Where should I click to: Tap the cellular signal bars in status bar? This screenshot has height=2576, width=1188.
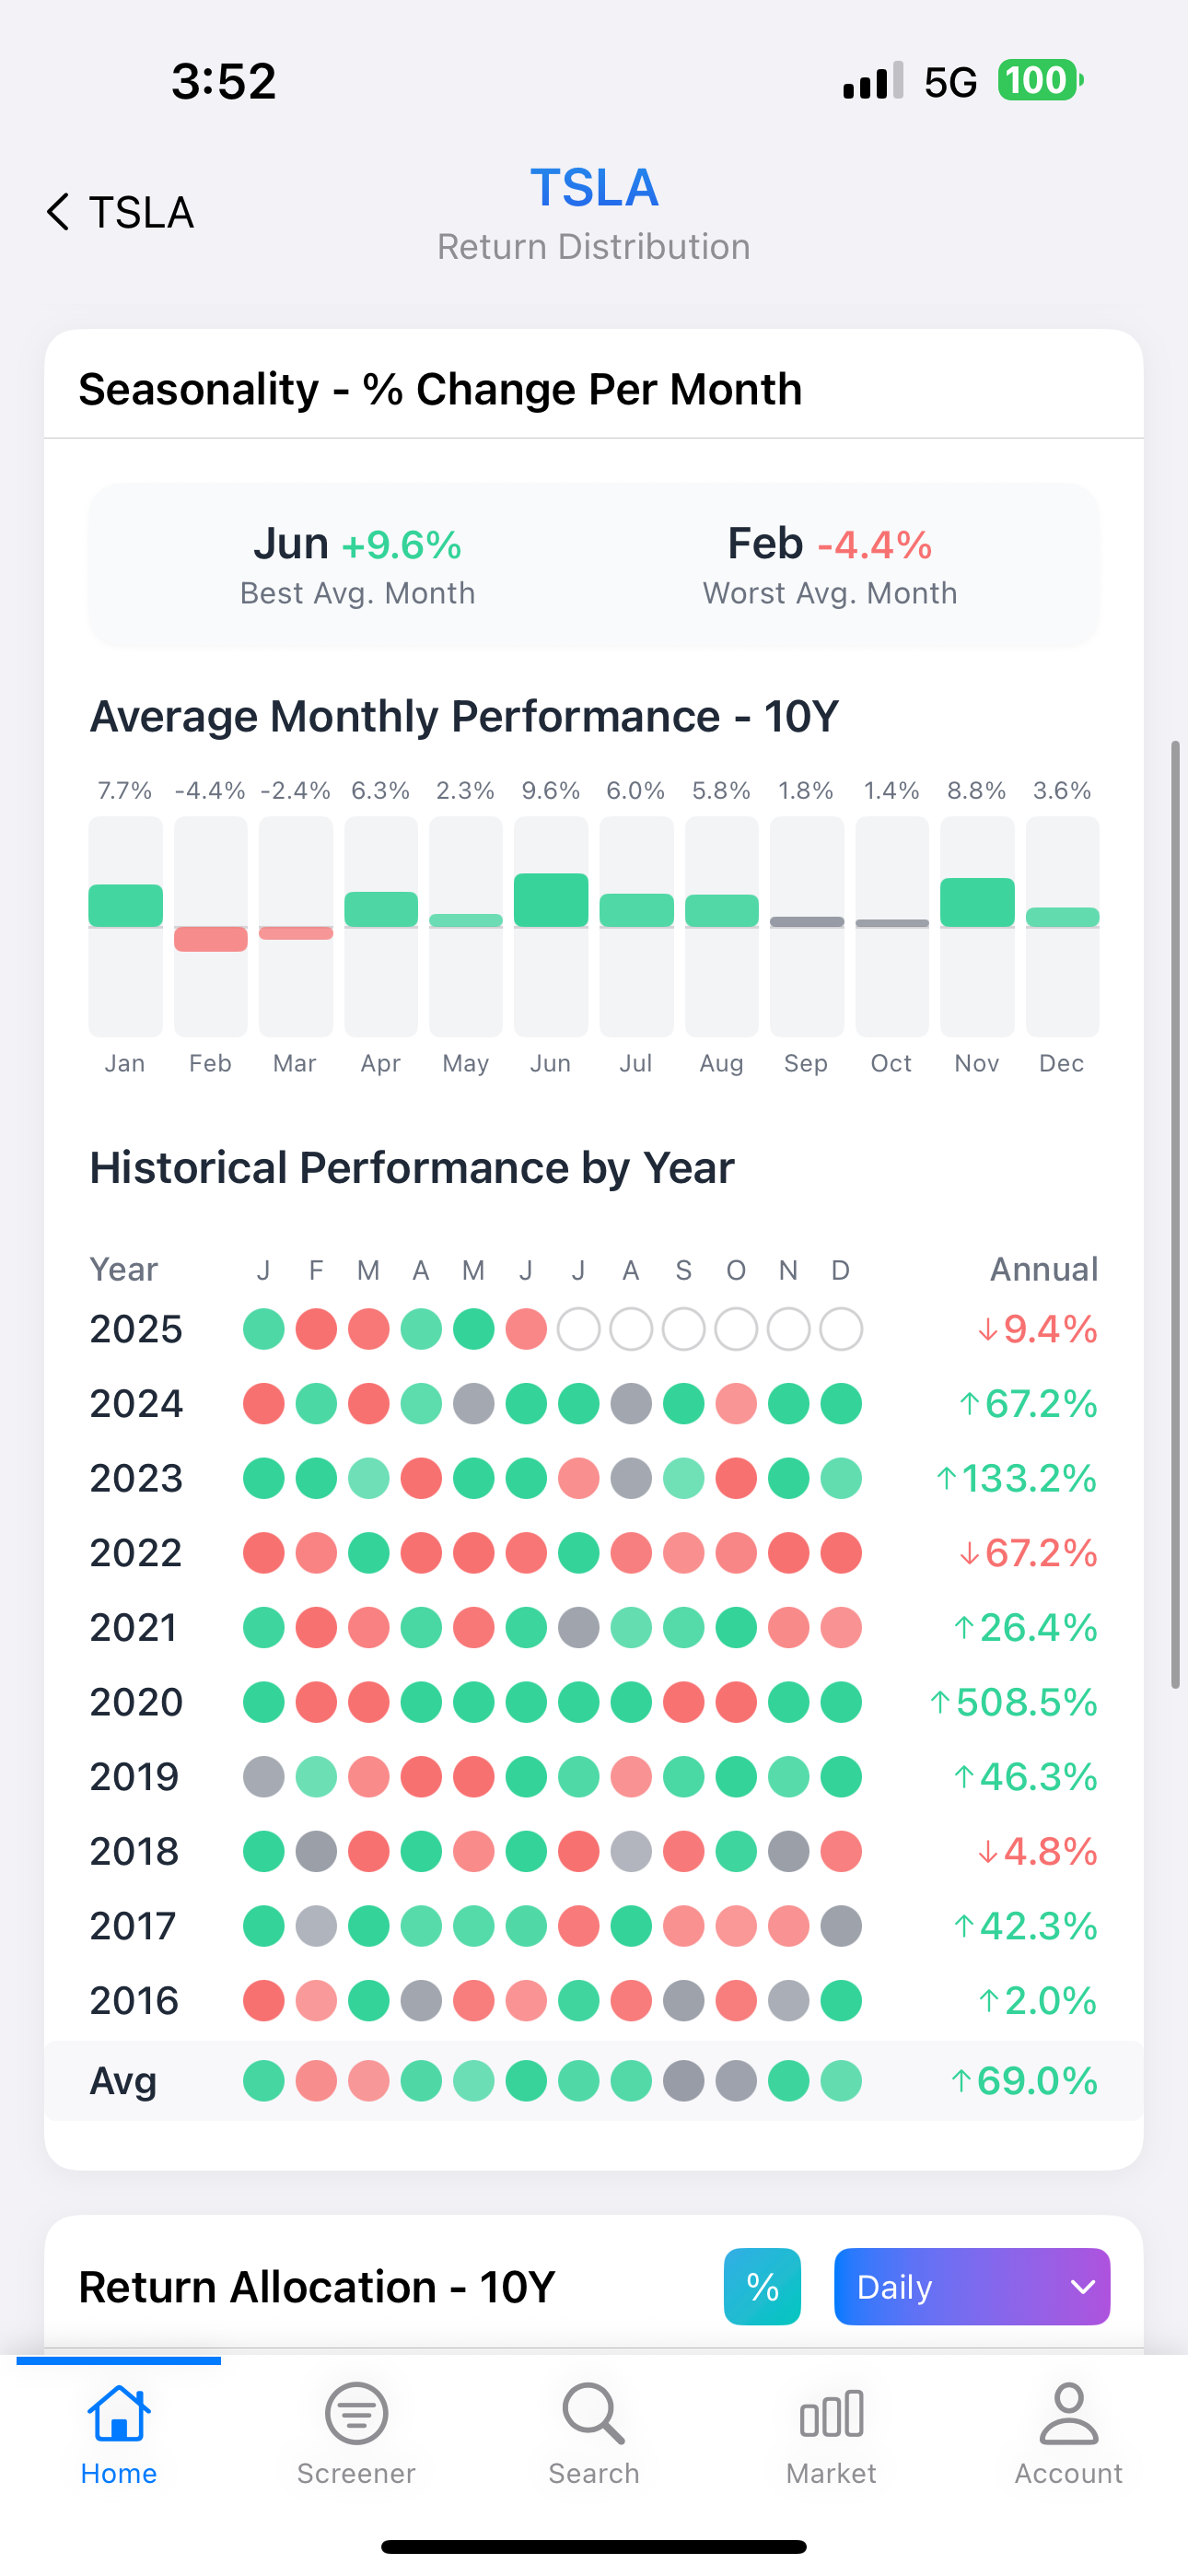[873, 80]
